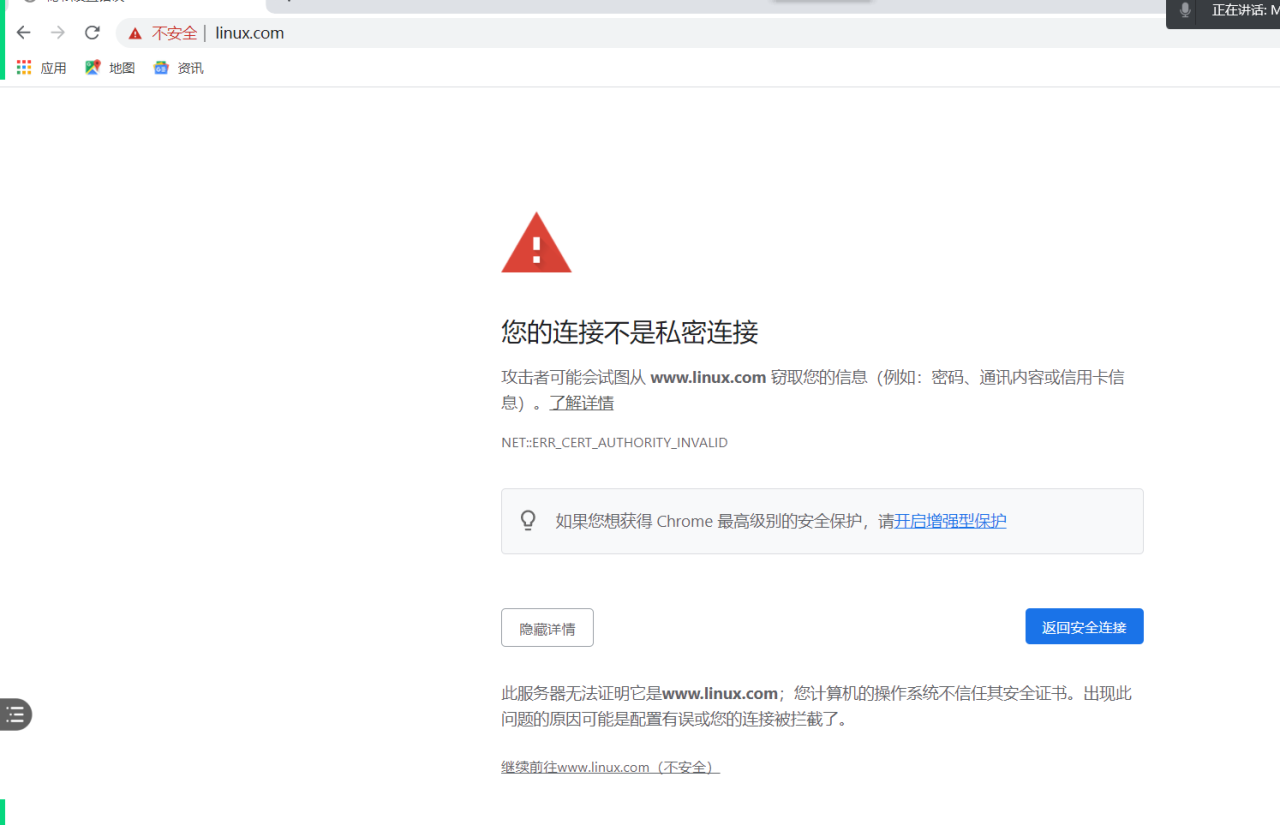Click the floating list icon on left edge
This screenshot has height=825, width=1280.
click(x=15, y=714)
